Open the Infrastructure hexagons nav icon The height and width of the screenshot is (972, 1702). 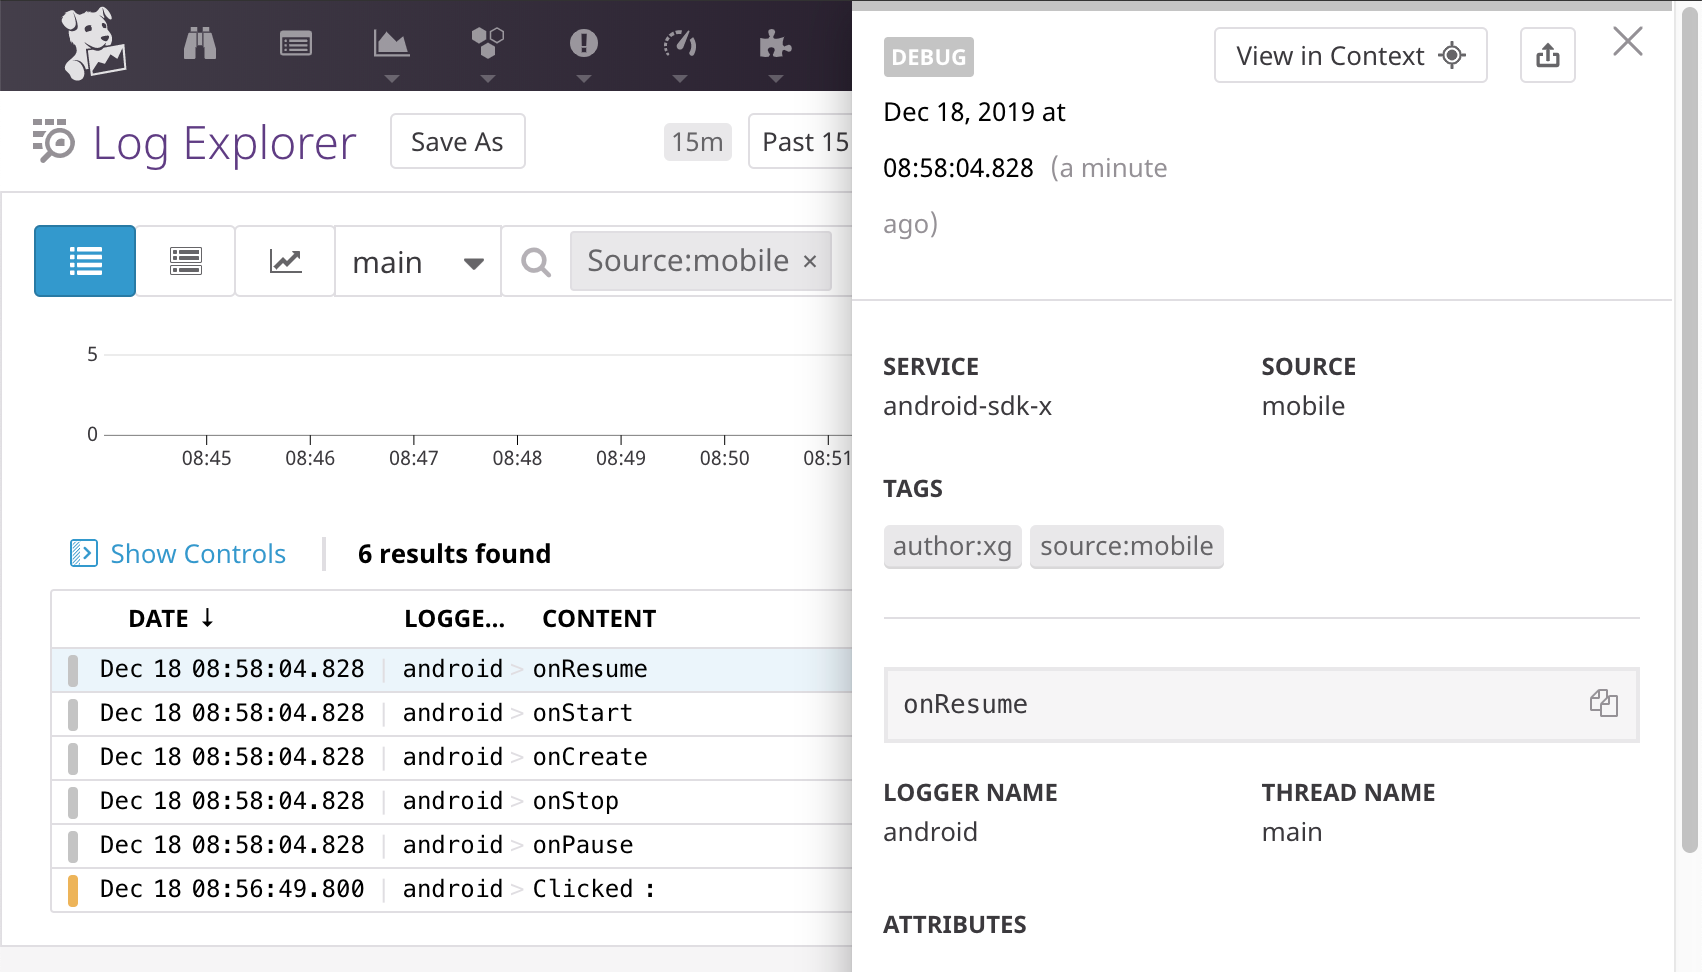pos(487,43)
